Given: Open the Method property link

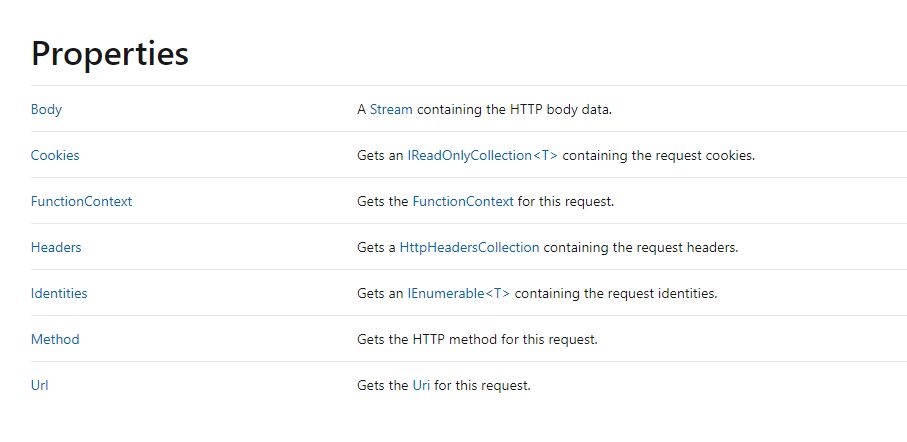Looking at the screenshot, I should pyautogui.click(x=55, y=339).
